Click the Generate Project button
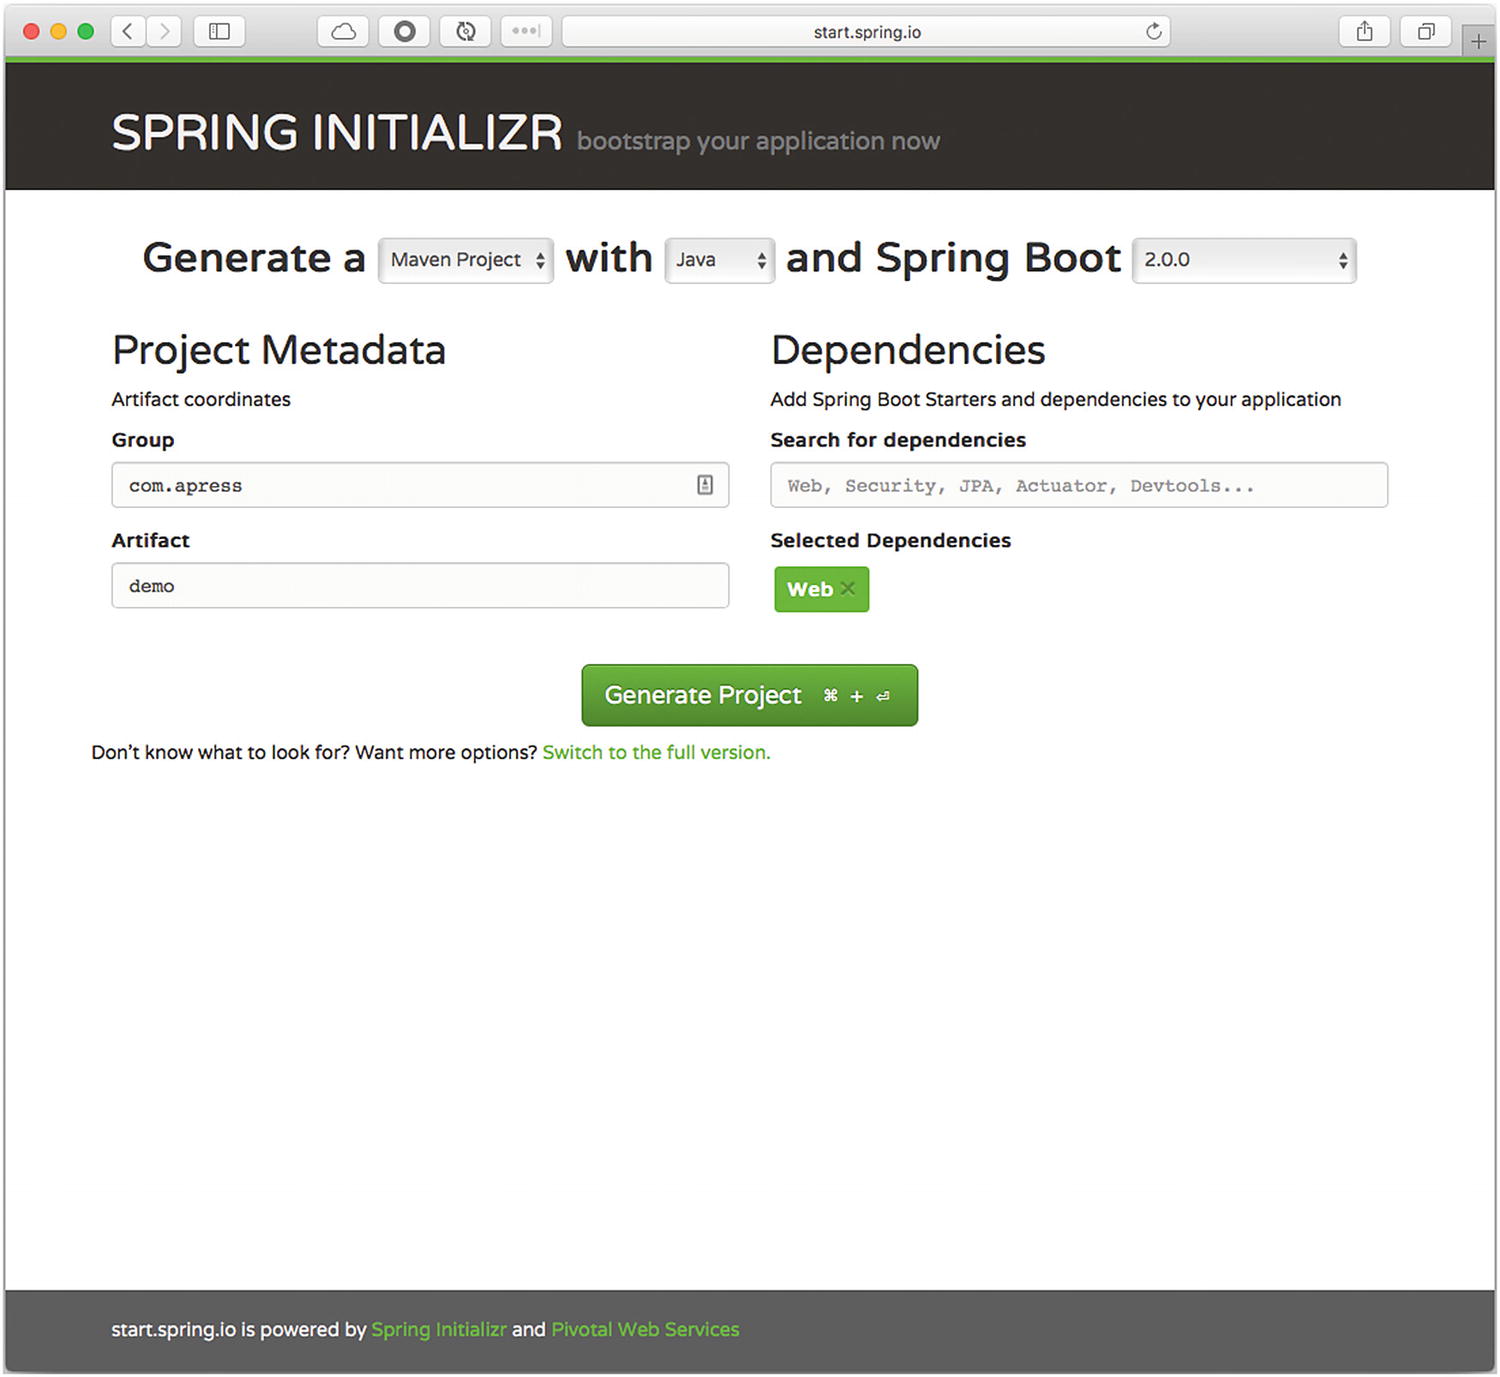The height and width of the screenshot is (1377, 1500). coord(750,695)
